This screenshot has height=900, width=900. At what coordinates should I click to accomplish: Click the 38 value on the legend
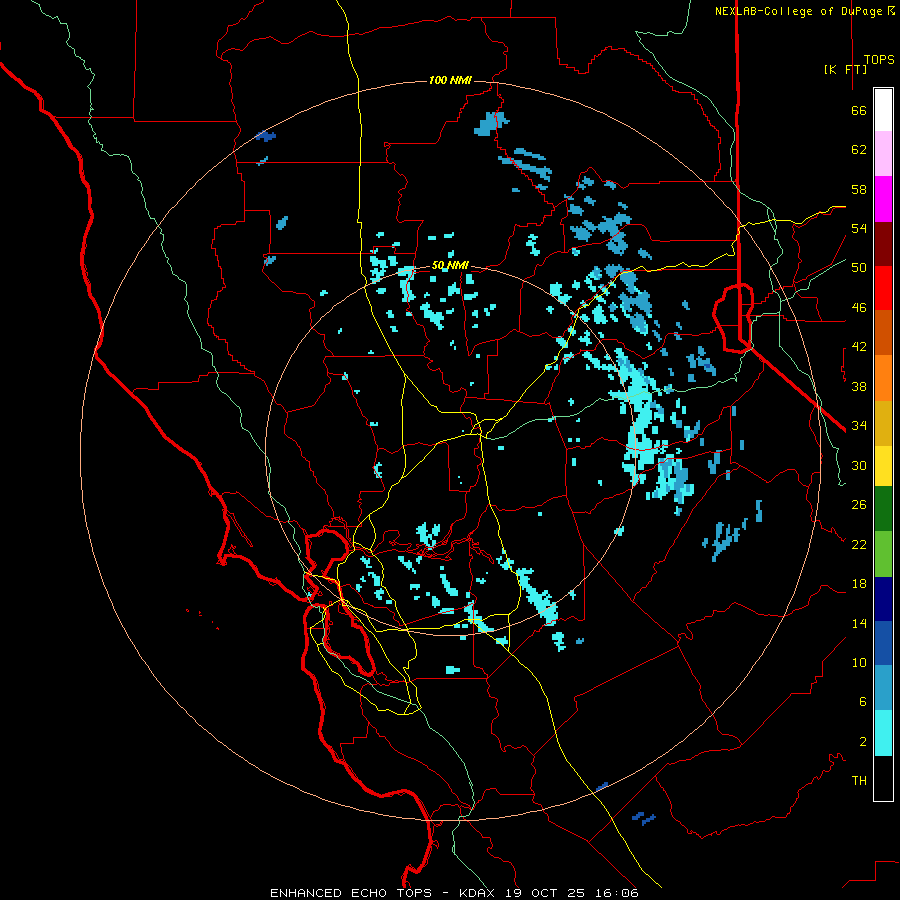point(859,386)
